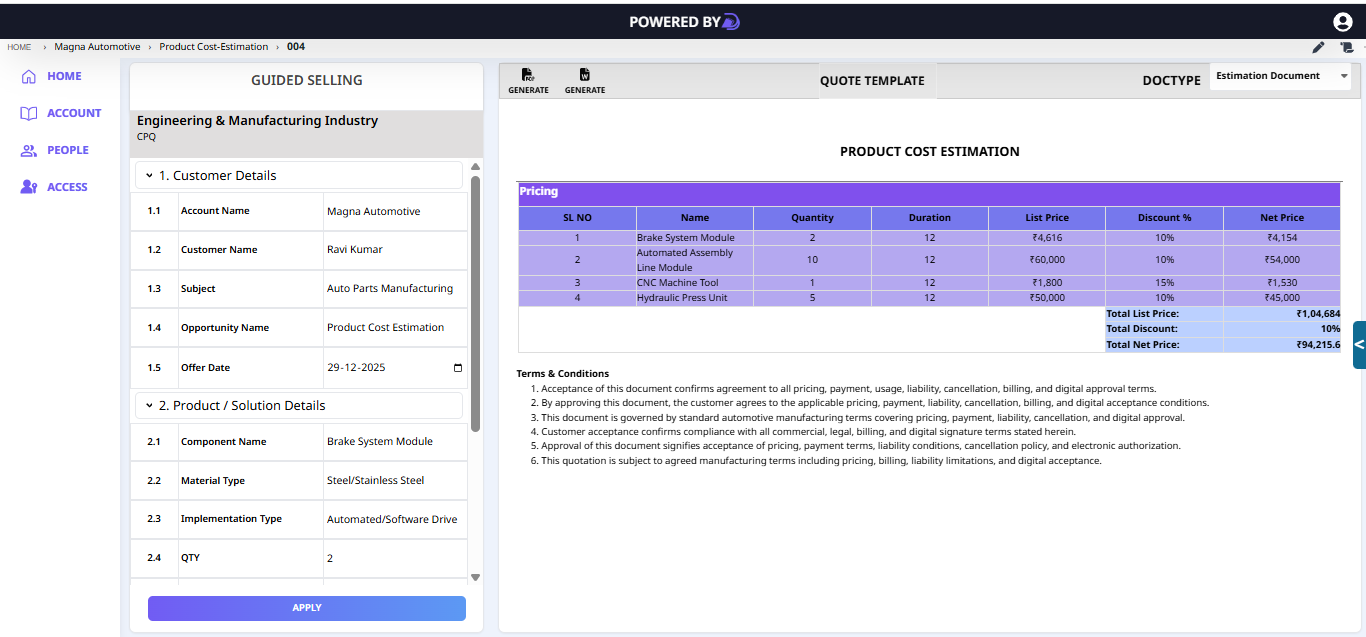This screenshot has width=1366, height=637.
Task: Collapse the 1. Customer Details section
Action: [299, 175]
